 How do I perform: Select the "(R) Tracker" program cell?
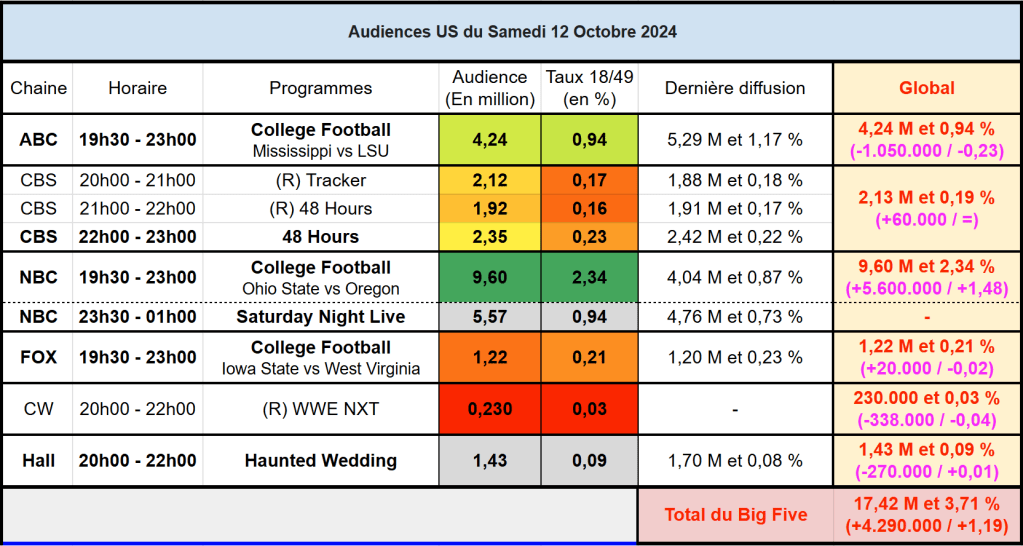(320, 181)
